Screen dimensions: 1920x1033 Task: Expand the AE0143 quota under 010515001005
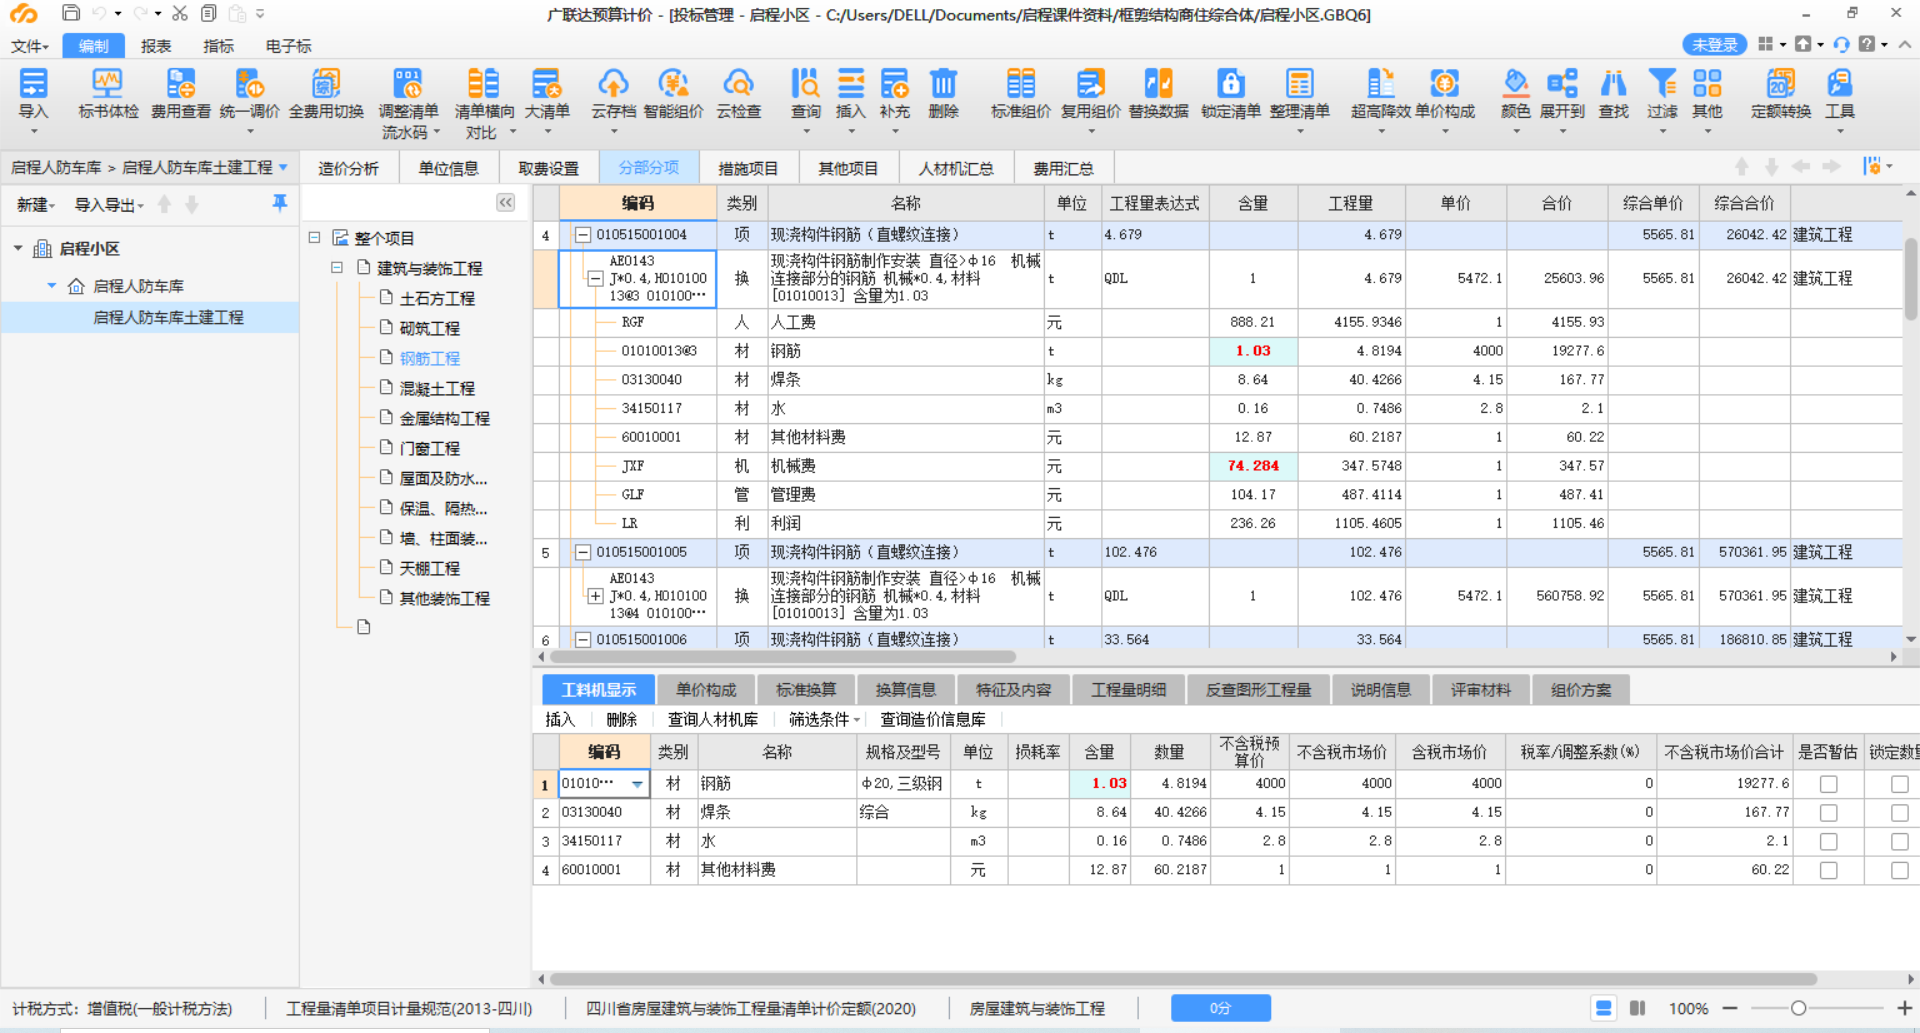tap(595, 596)
